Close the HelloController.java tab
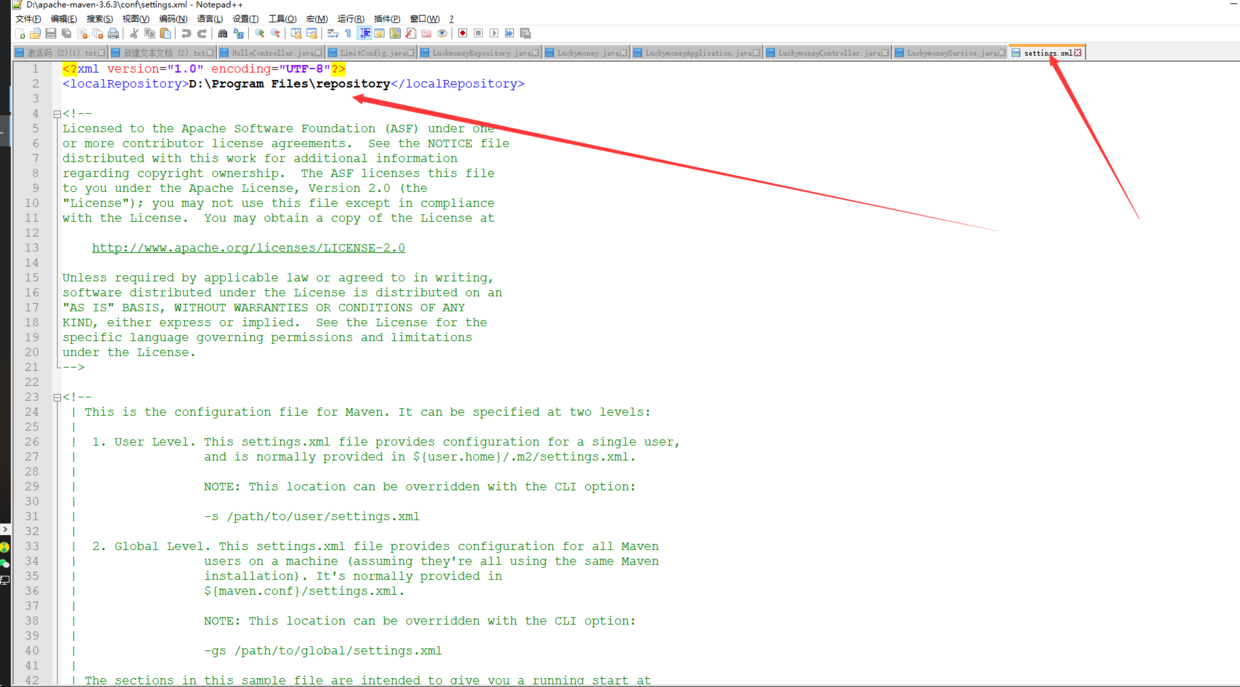1240x687 pixels. 319,53
